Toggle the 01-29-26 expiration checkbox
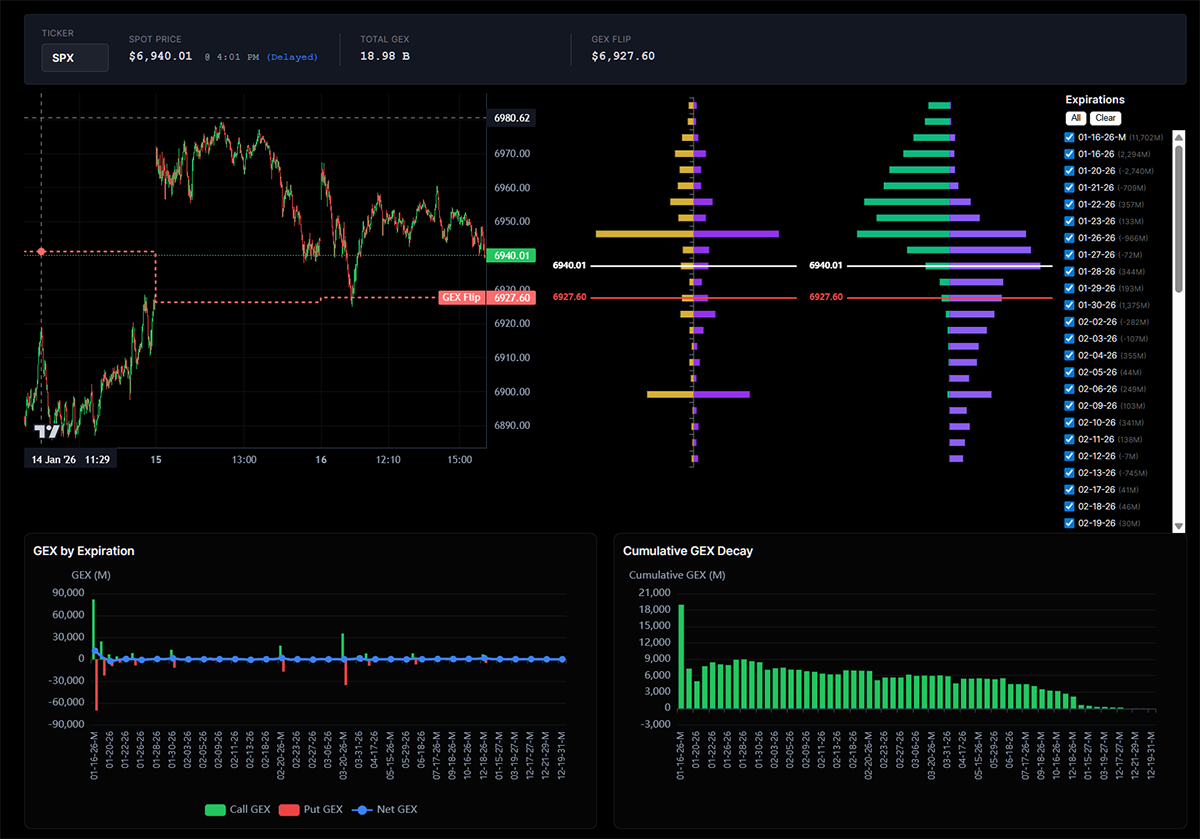The image size is (1200, 839). tap(1069, 288)
